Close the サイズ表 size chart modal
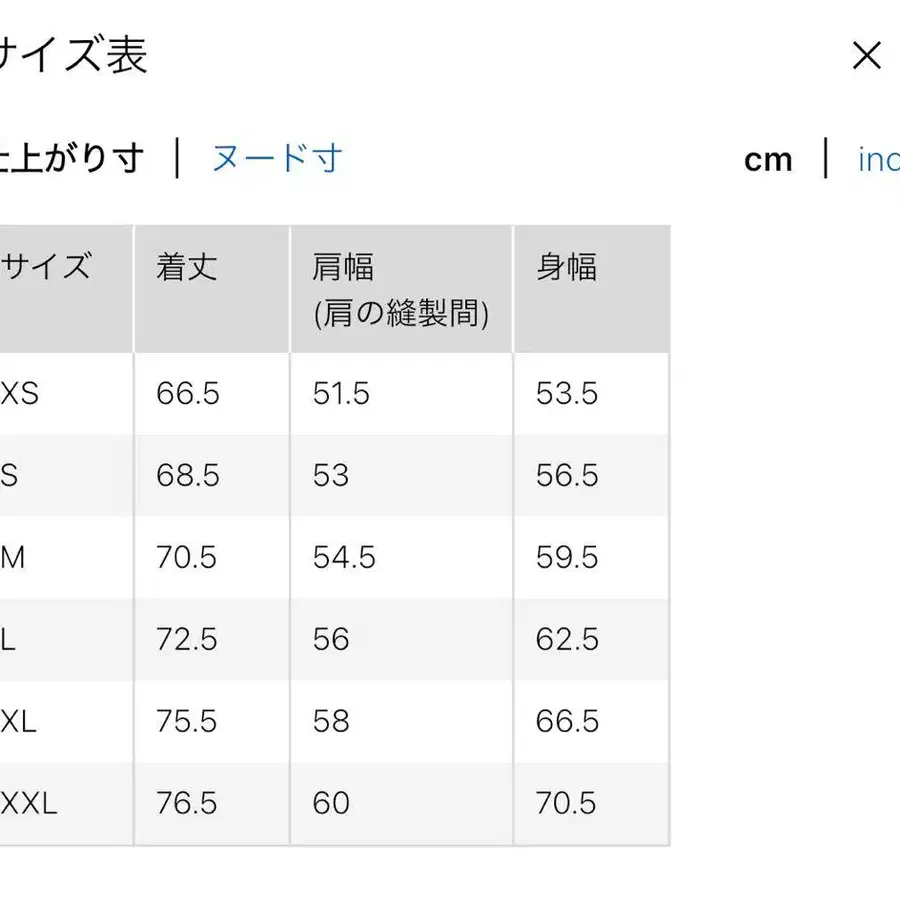This screenshot has width=900, height=900. click(866, 56)
